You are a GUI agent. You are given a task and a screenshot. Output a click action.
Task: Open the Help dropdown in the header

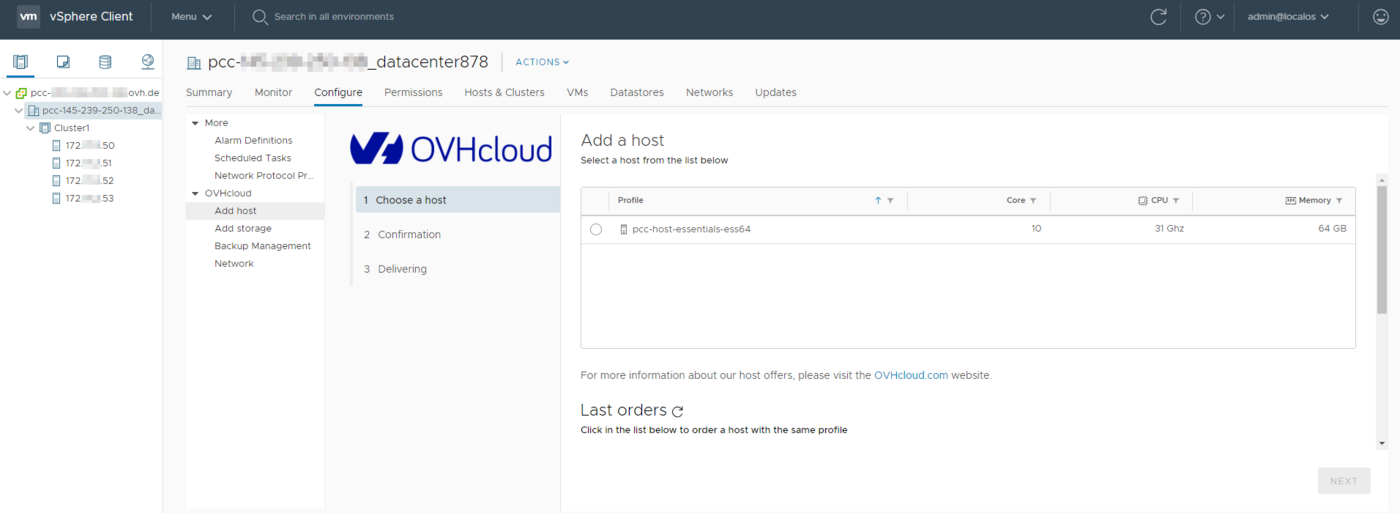[x=1209, y=17]
